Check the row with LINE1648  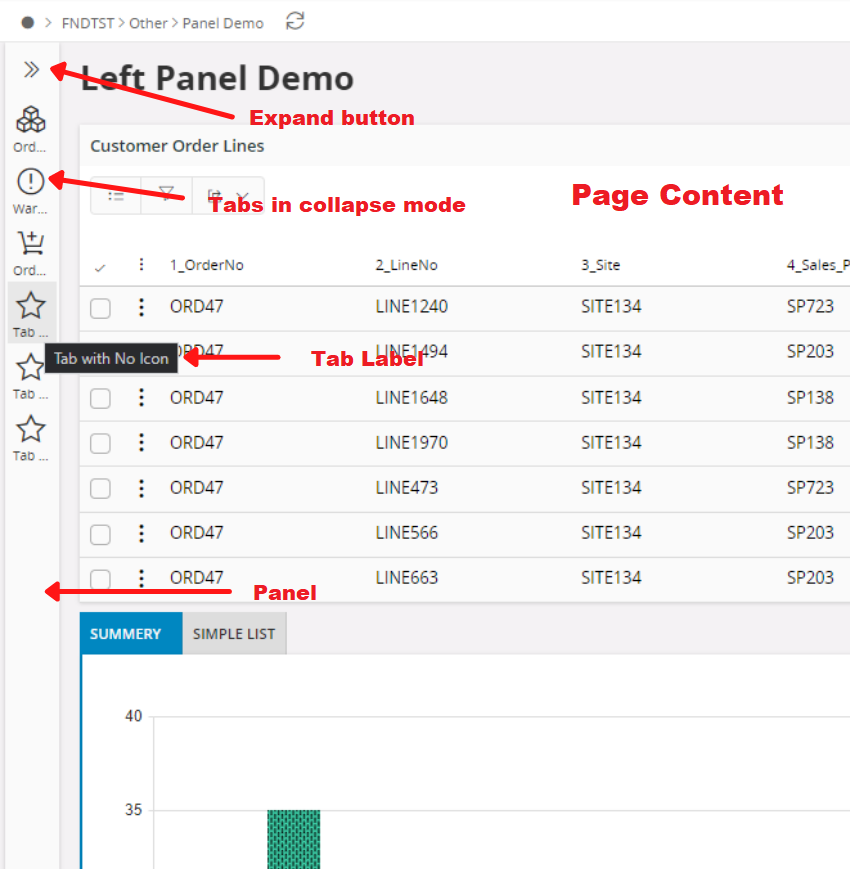[100, 398]
